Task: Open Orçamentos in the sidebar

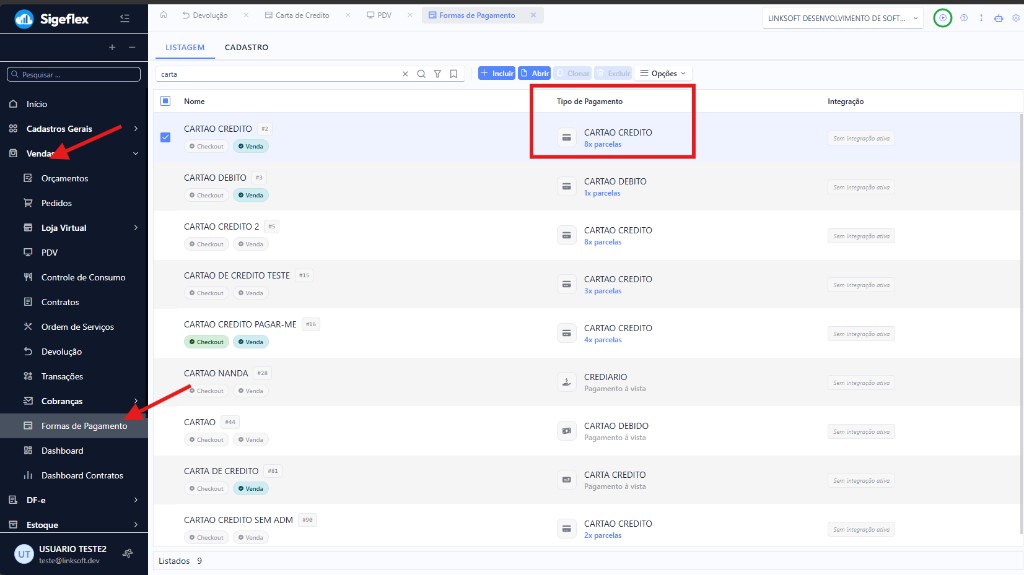Action: (x=65, y=178)
